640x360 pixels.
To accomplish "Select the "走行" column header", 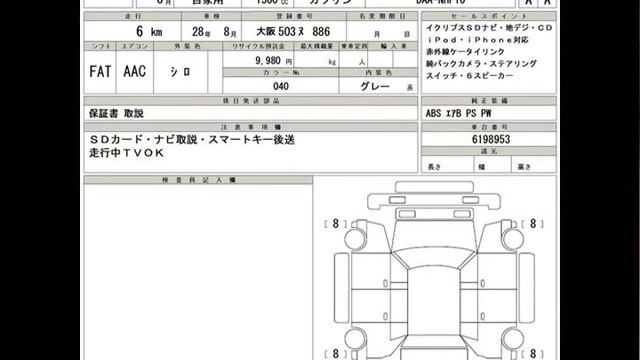I will [x=133, y=16].
